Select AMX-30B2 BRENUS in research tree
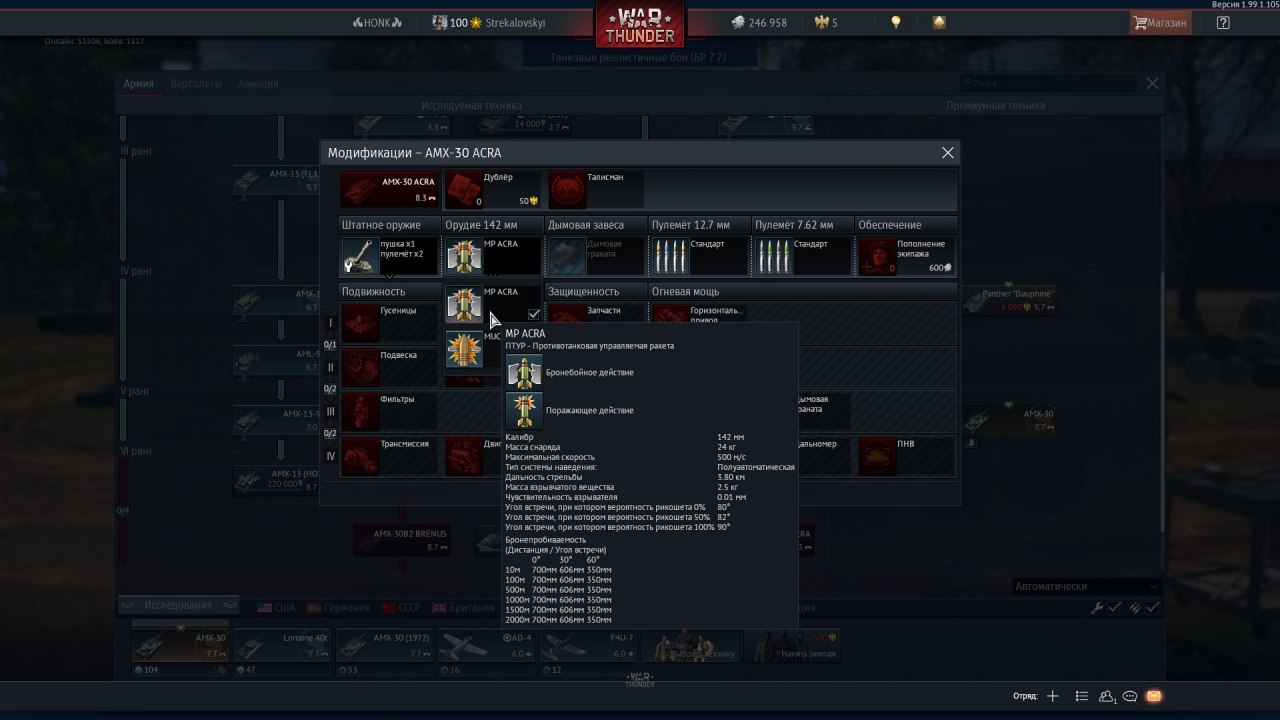The image size is (1280, 720). tap(401, 540)
